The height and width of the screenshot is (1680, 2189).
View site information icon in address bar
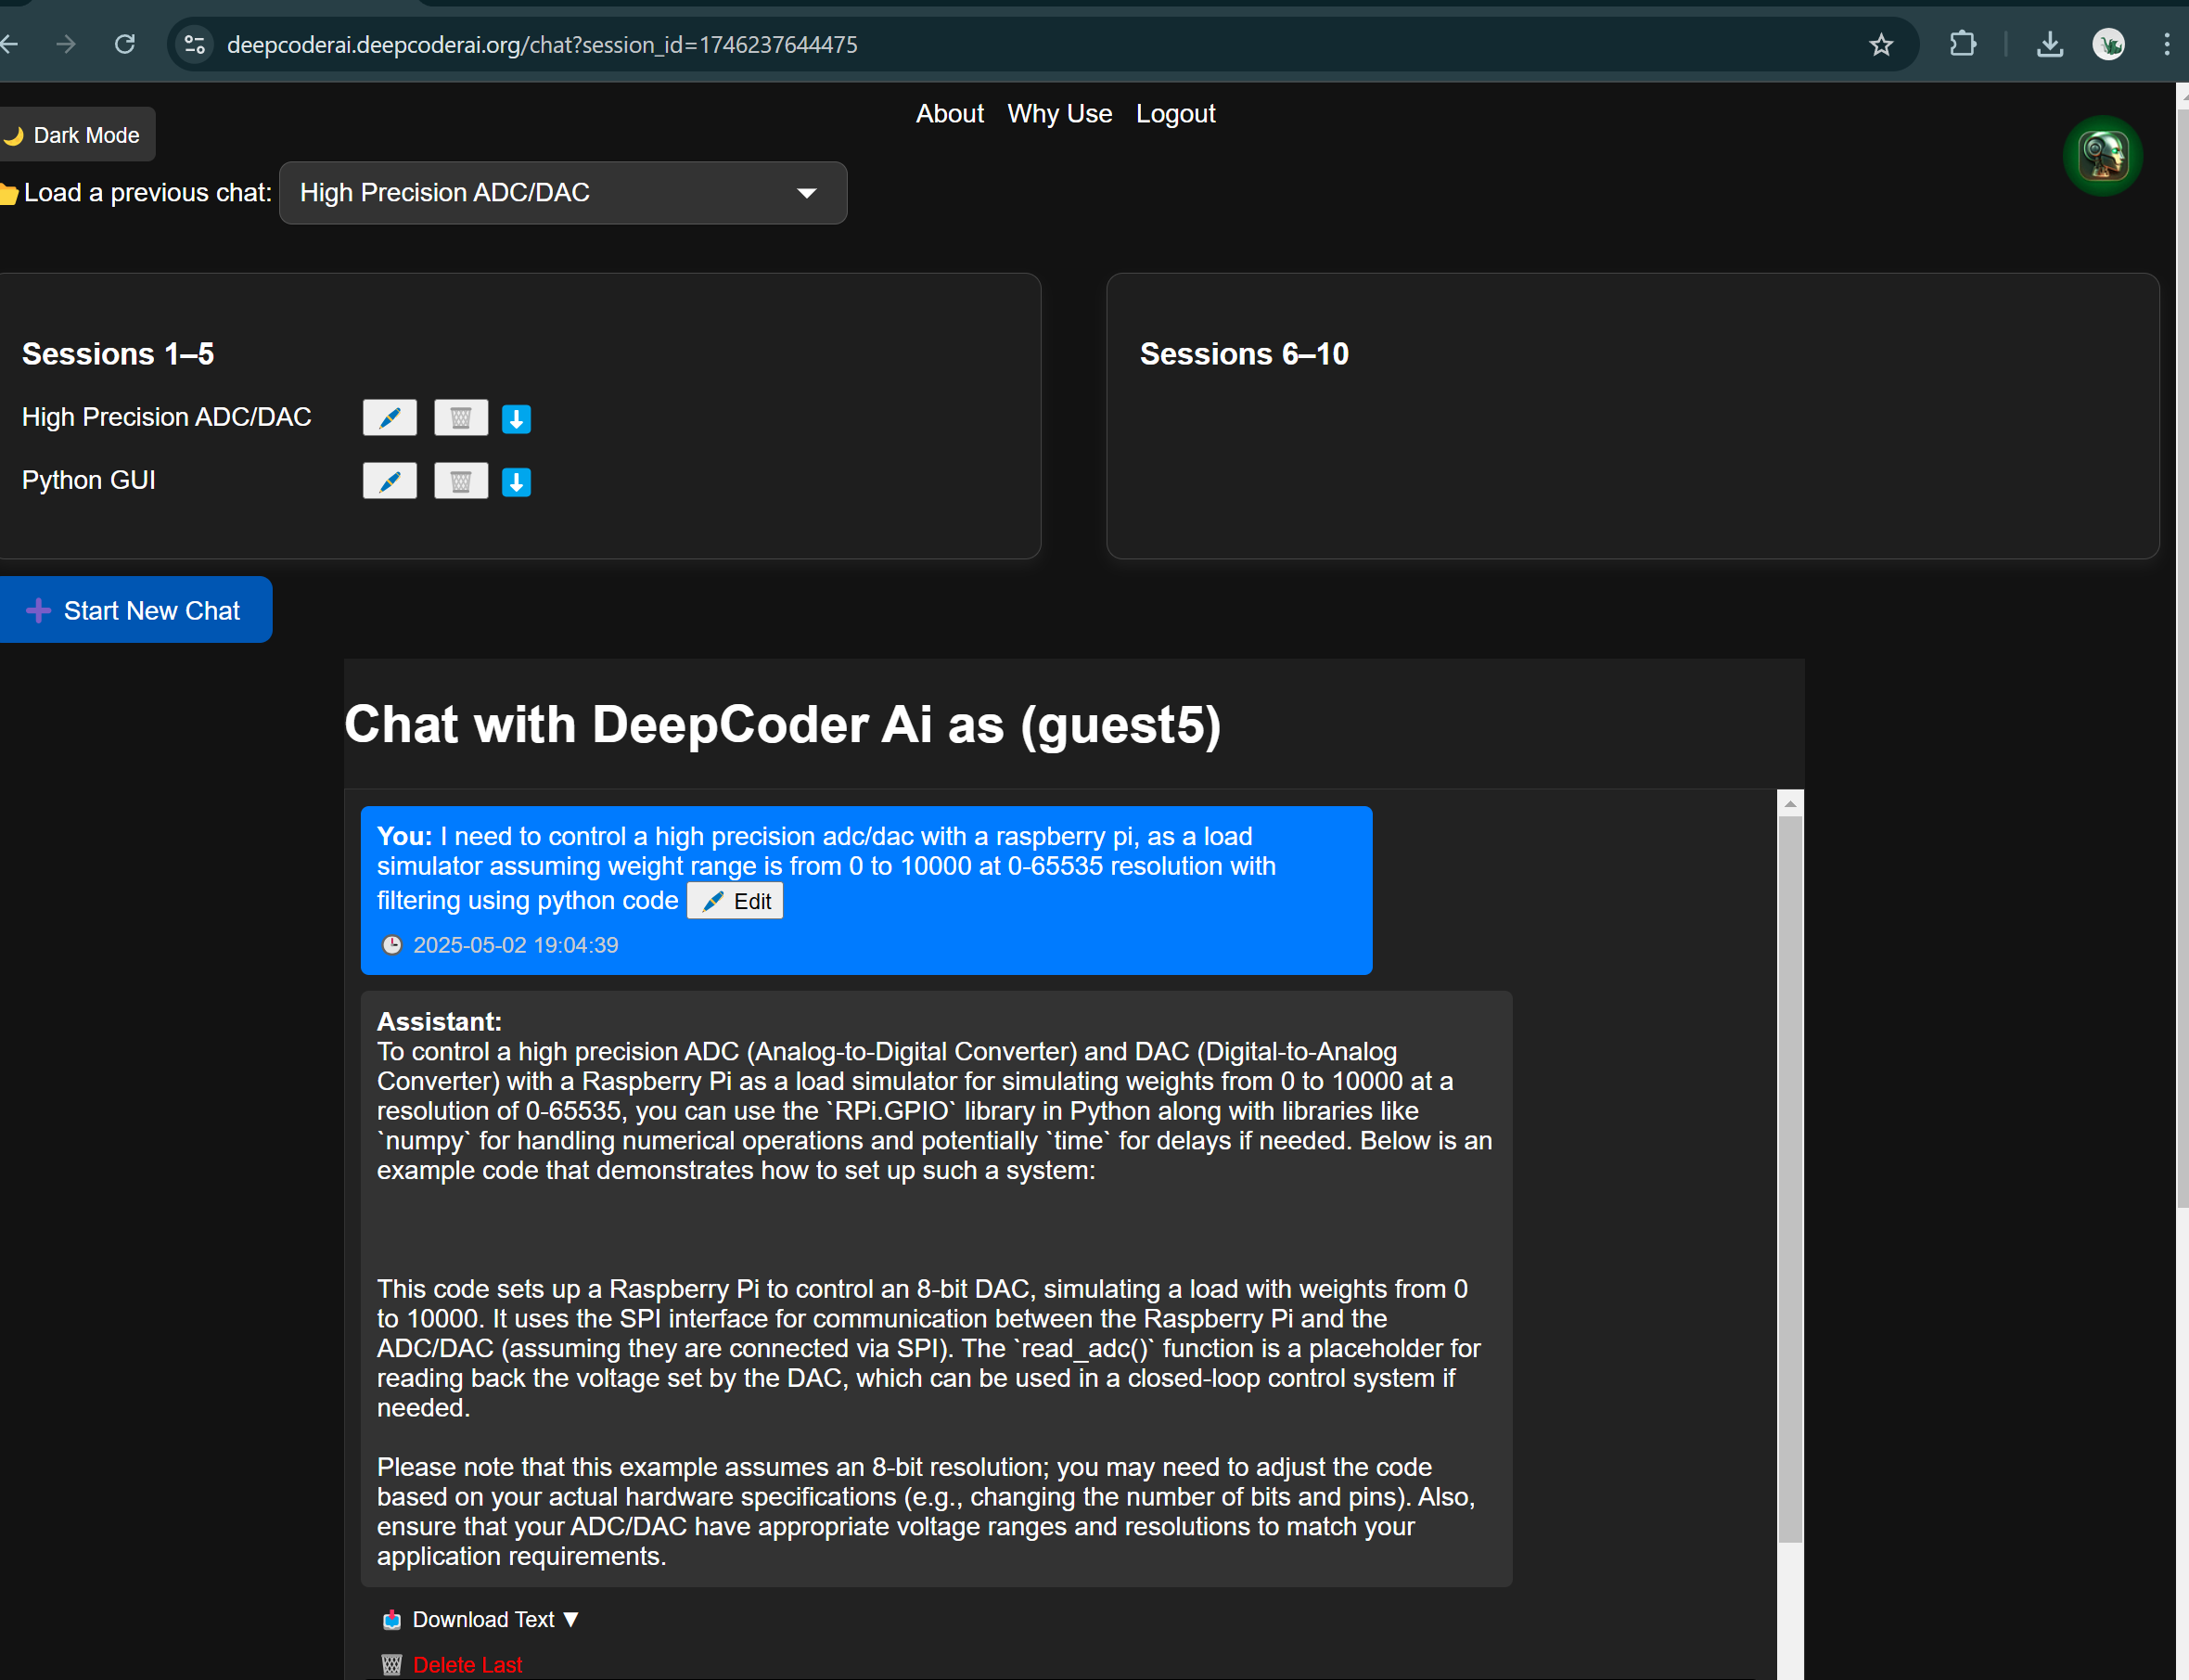tap(195, 45)
